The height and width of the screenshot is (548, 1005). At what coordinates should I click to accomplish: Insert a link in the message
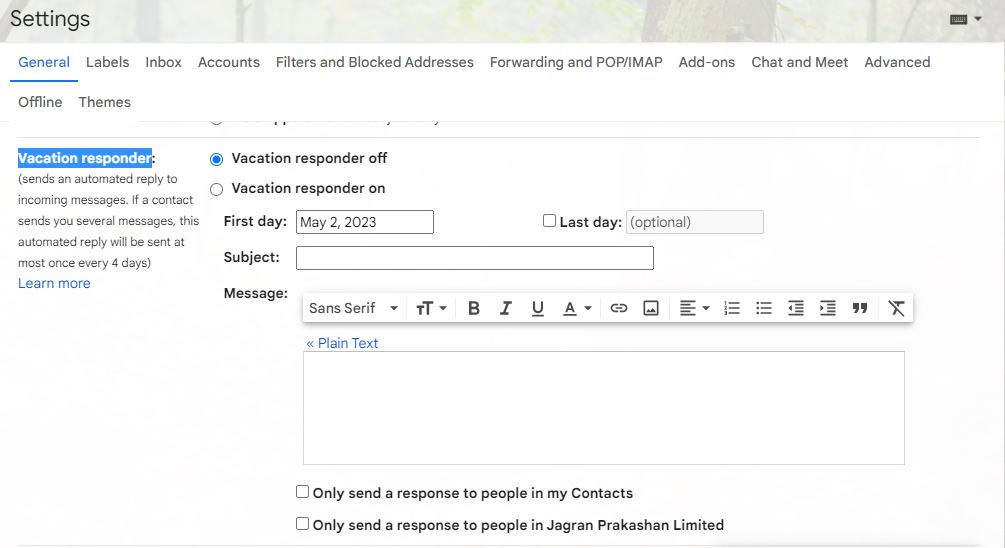pyautogui.click(x=619, y=308)
